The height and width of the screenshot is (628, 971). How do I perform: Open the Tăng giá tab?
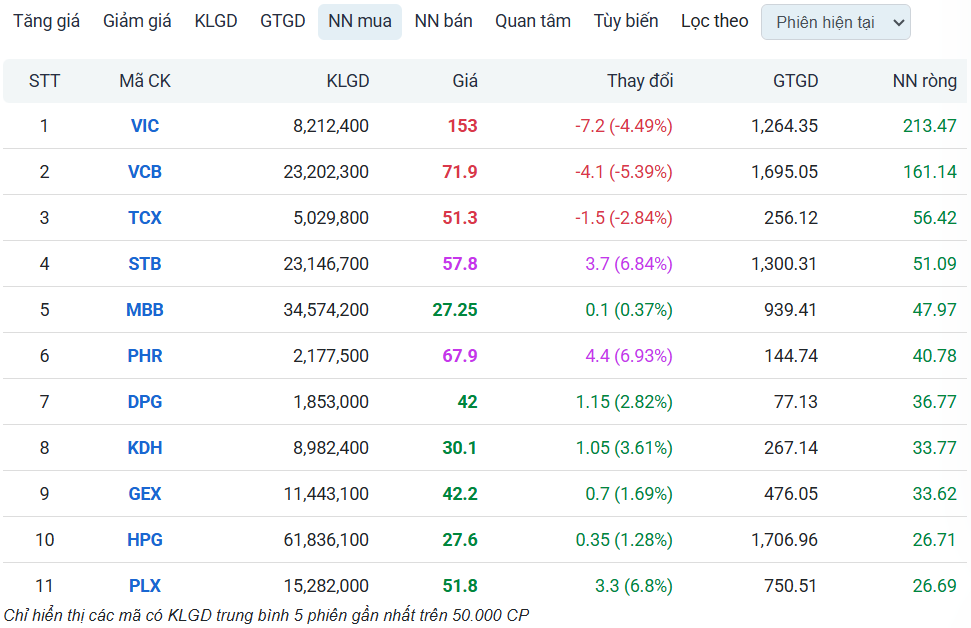click(46, 21)
